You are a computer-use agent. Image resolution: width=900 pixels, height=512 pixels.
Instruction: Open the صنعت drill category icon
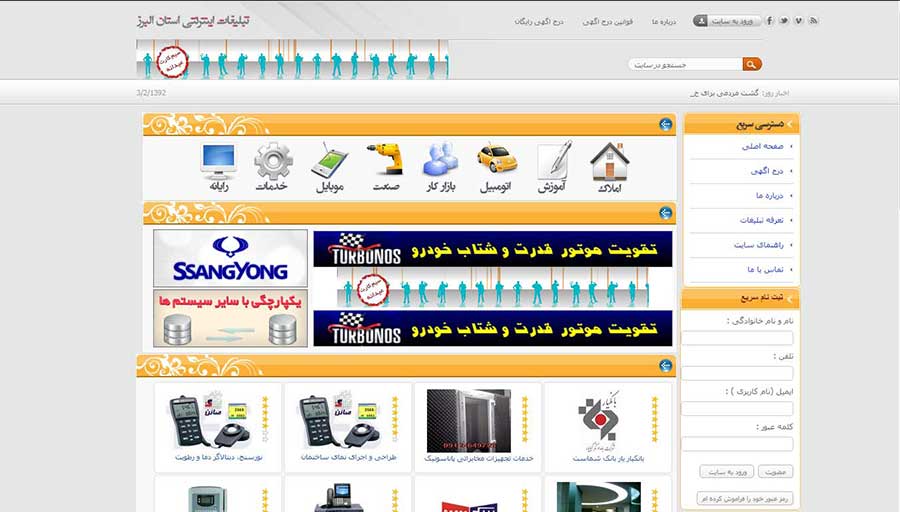(x=385, y=159)
